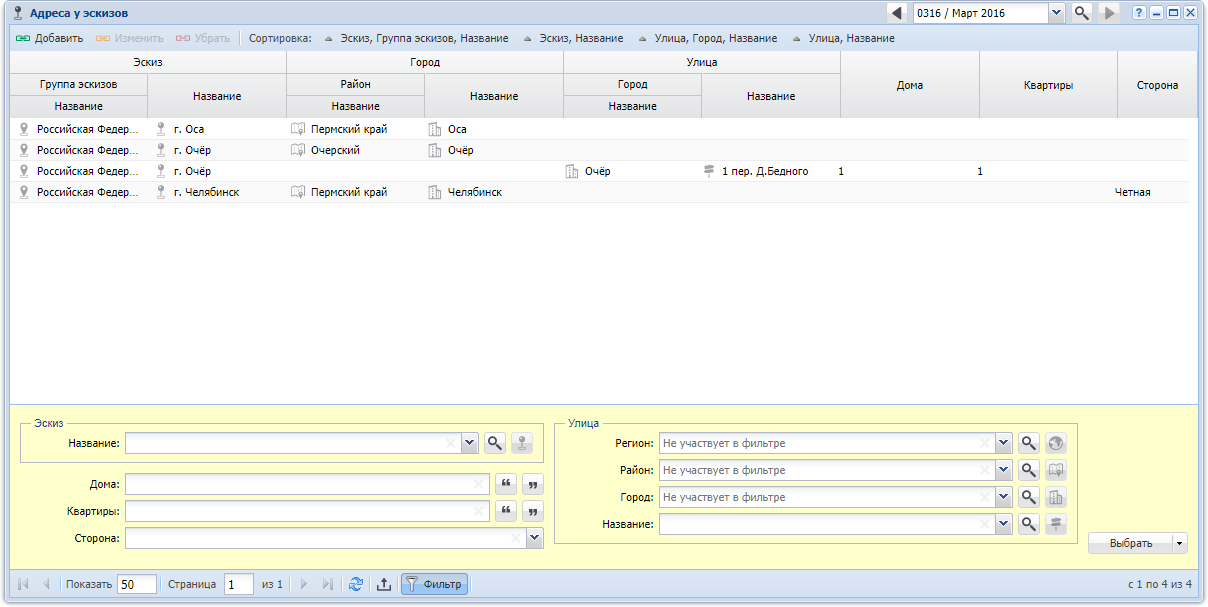Image resolution: width=1208 pixels, height=607 pixels.
Task: Click the export upload icon in bottom bar
Action: coord(383,584)
